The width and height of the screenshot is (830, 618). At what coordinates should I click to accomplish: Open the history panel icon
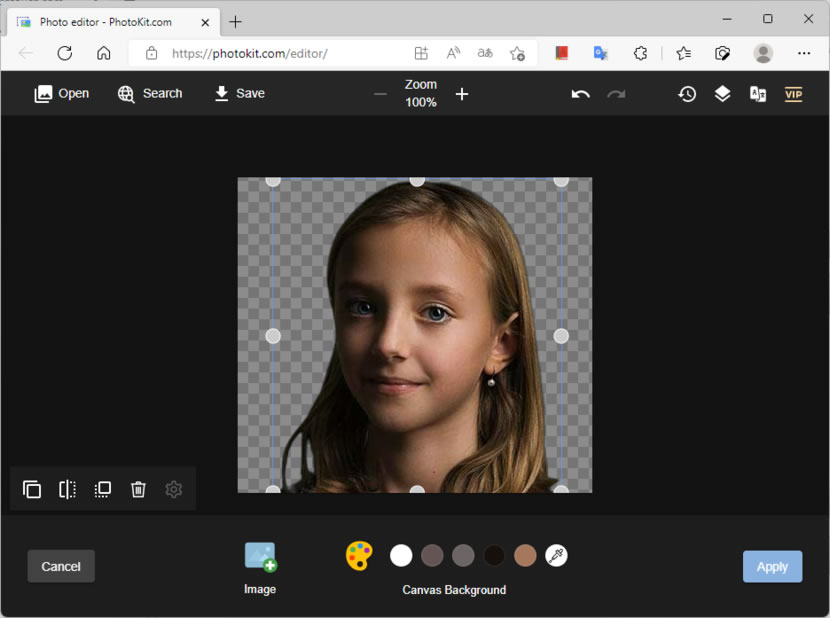coord(687,94)
